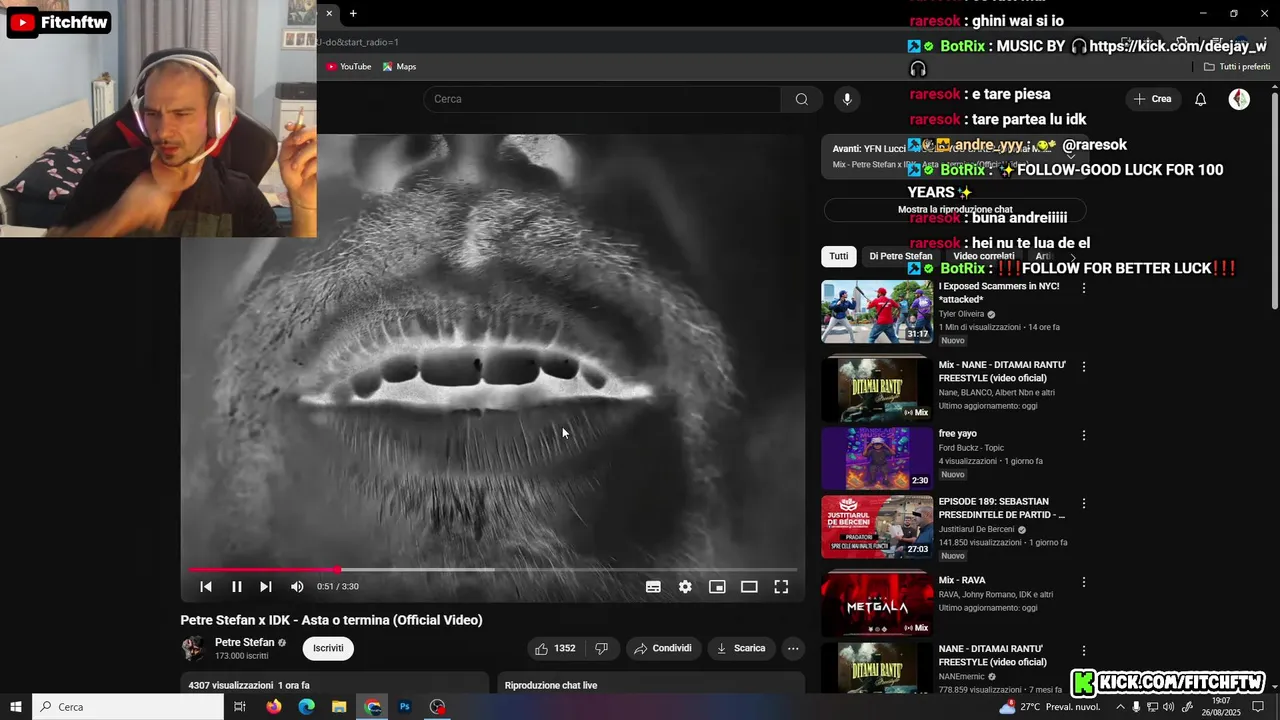
Task: Open the Petre Stefan channel avatar
Action: 193,648
